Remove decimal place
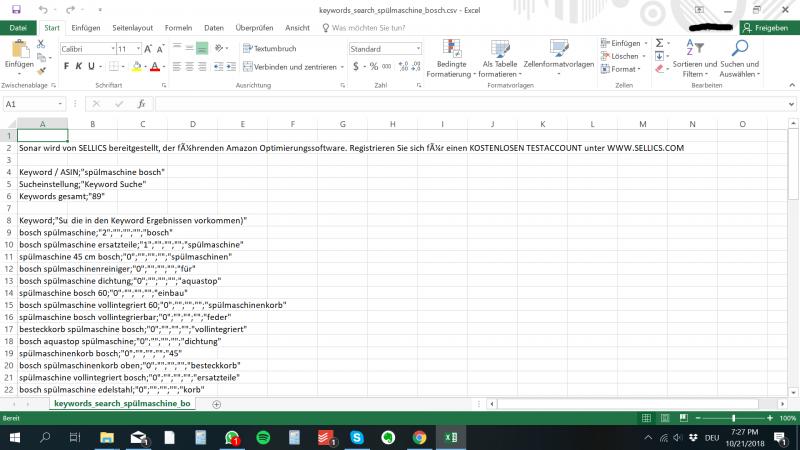This screenshot has height=450, width=800. (416, 66)
